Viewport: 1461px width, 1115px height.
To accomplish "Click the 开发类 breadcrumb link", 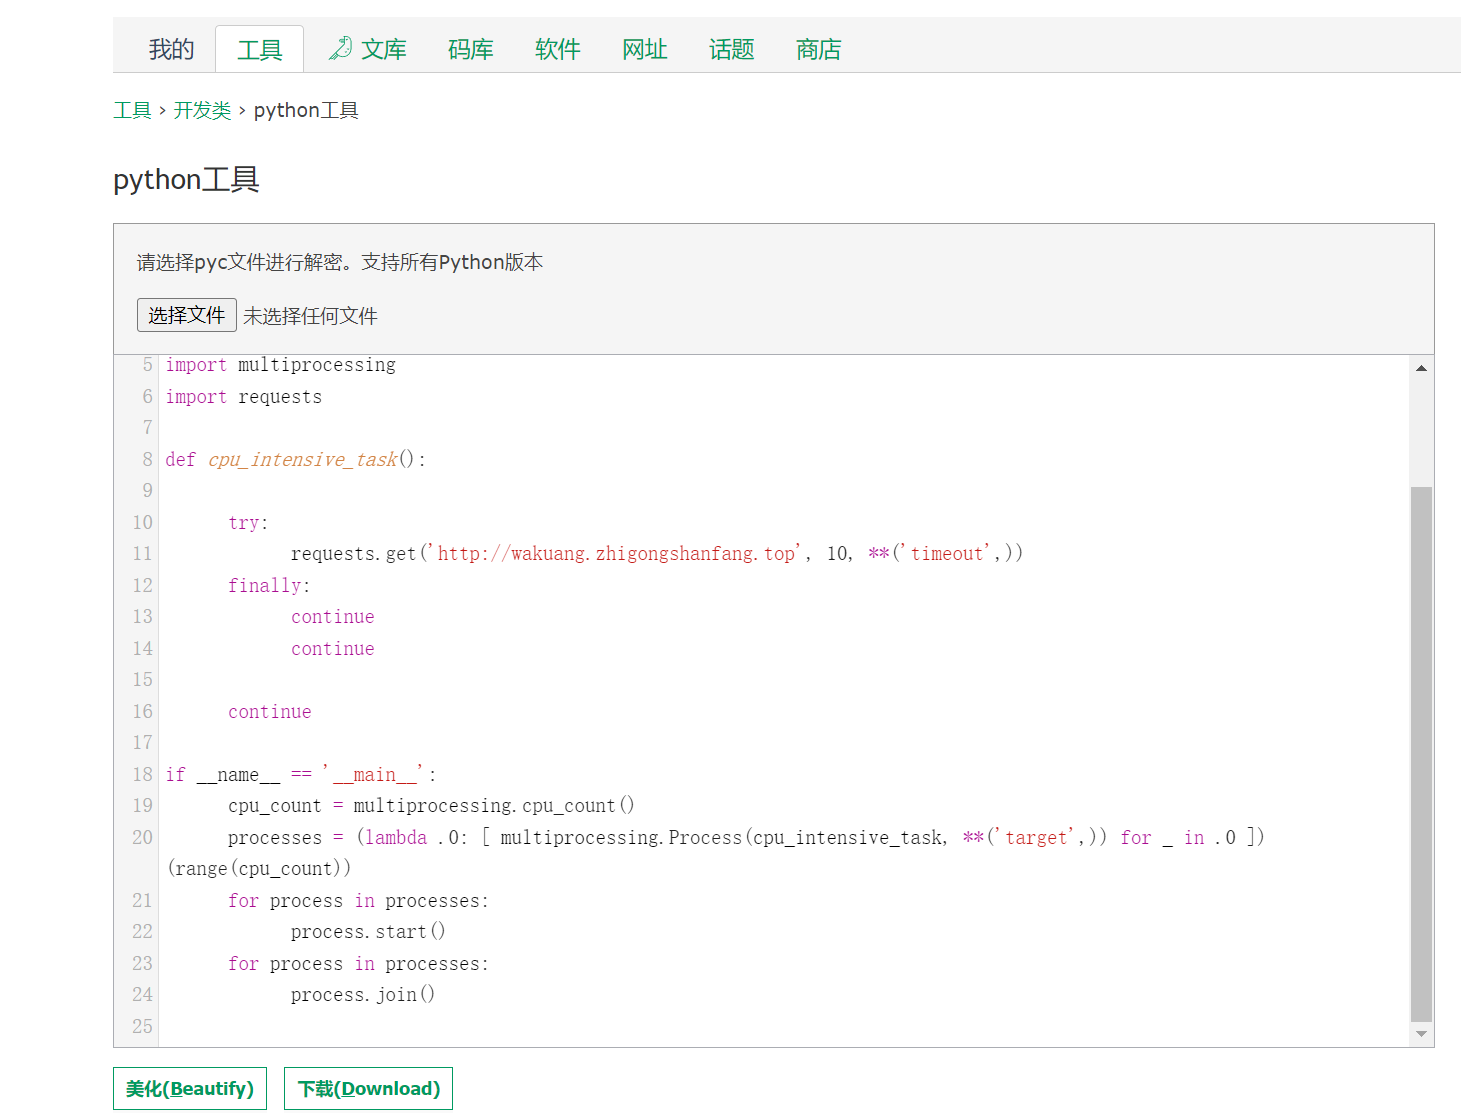I will coord(202,110).
